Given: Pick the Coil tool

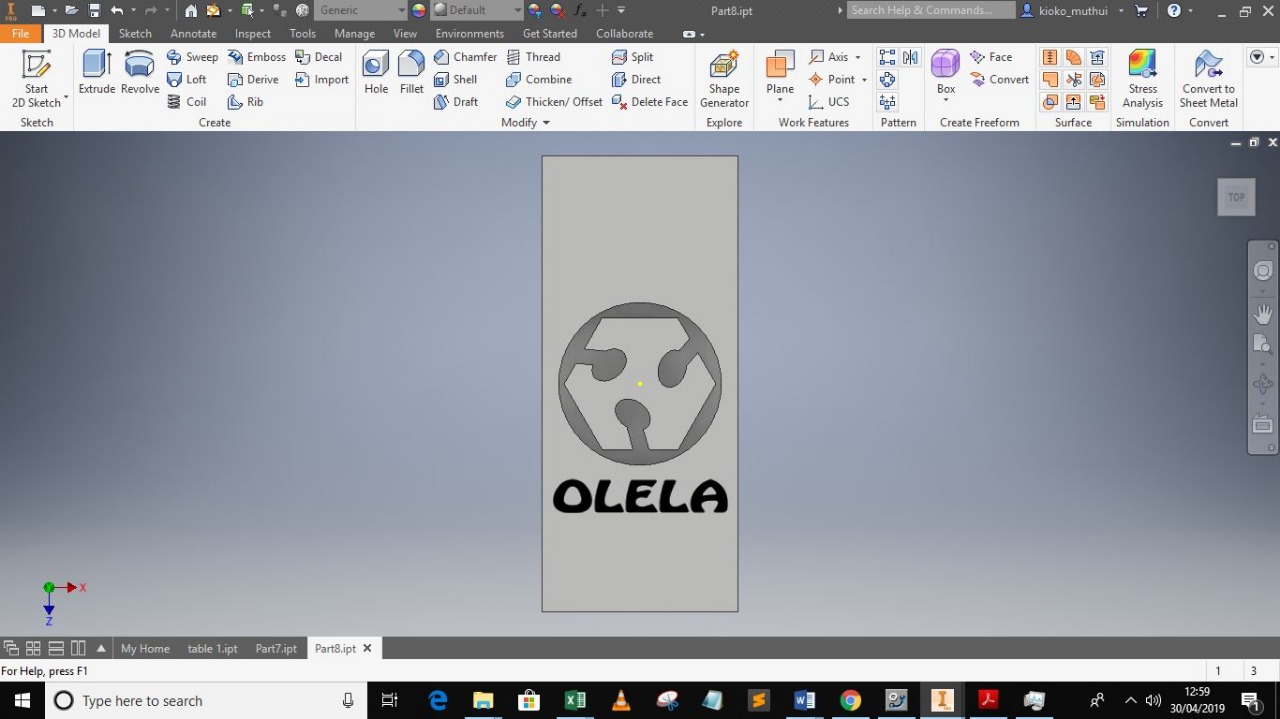Looking at the screenshot, I should click(187, 102).
